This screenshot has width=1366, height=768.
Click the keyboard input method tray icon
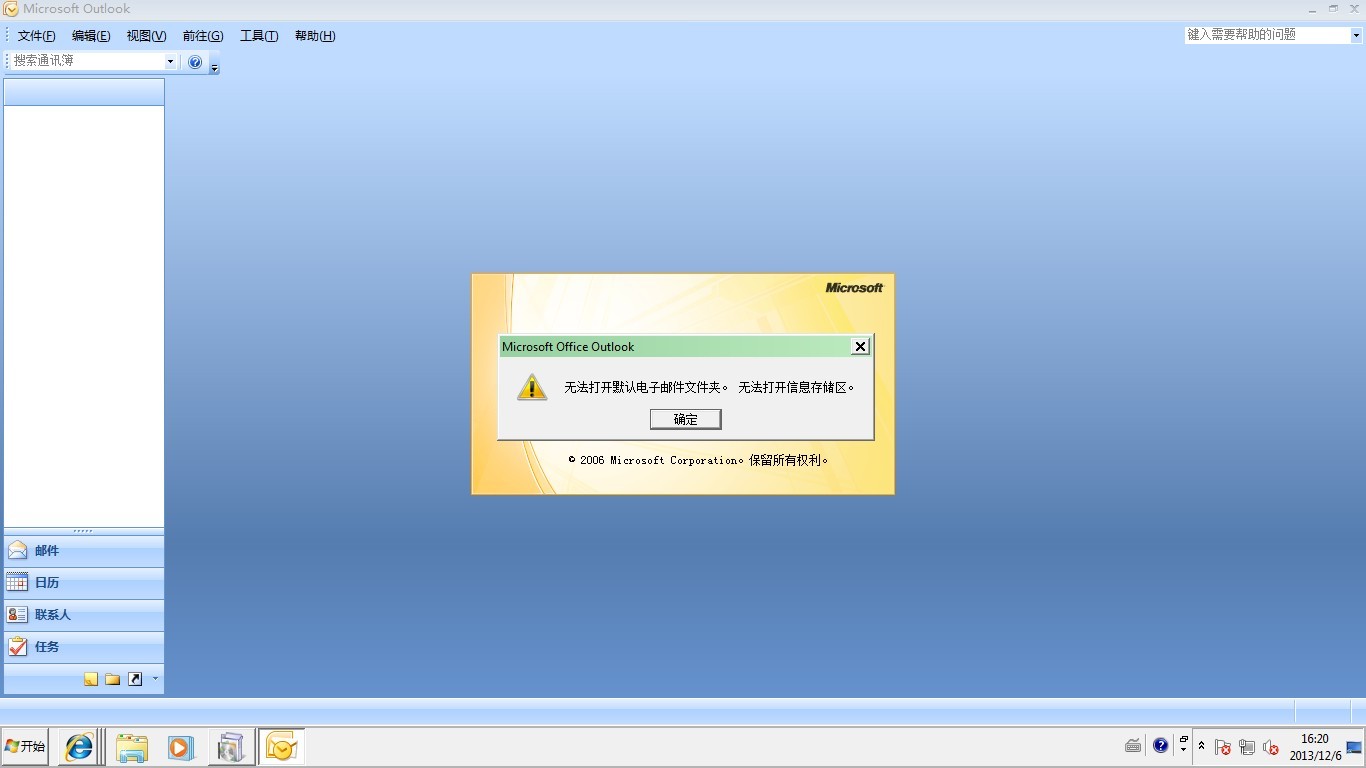[1133, 746]
